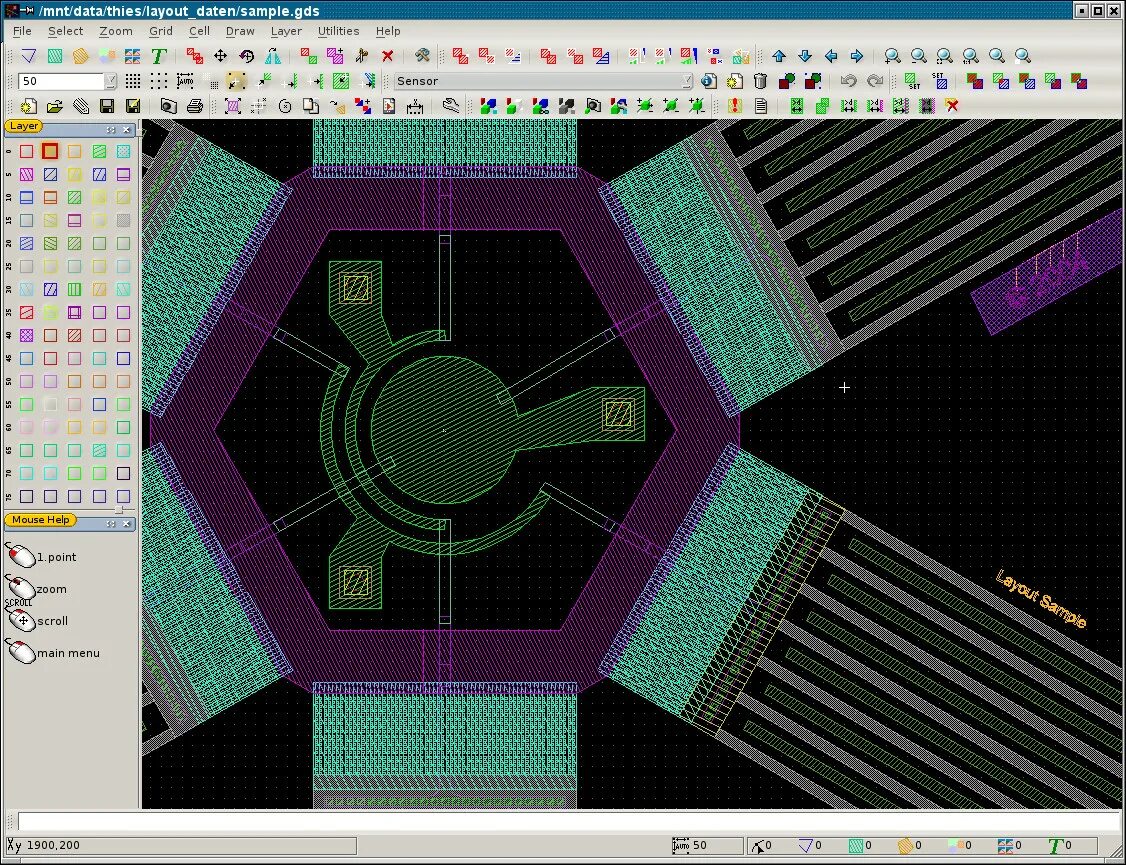Click the blue left arrow scroll icon
Image resolution: width=1126 pixels, height=865 pixels.
[831, 56]
